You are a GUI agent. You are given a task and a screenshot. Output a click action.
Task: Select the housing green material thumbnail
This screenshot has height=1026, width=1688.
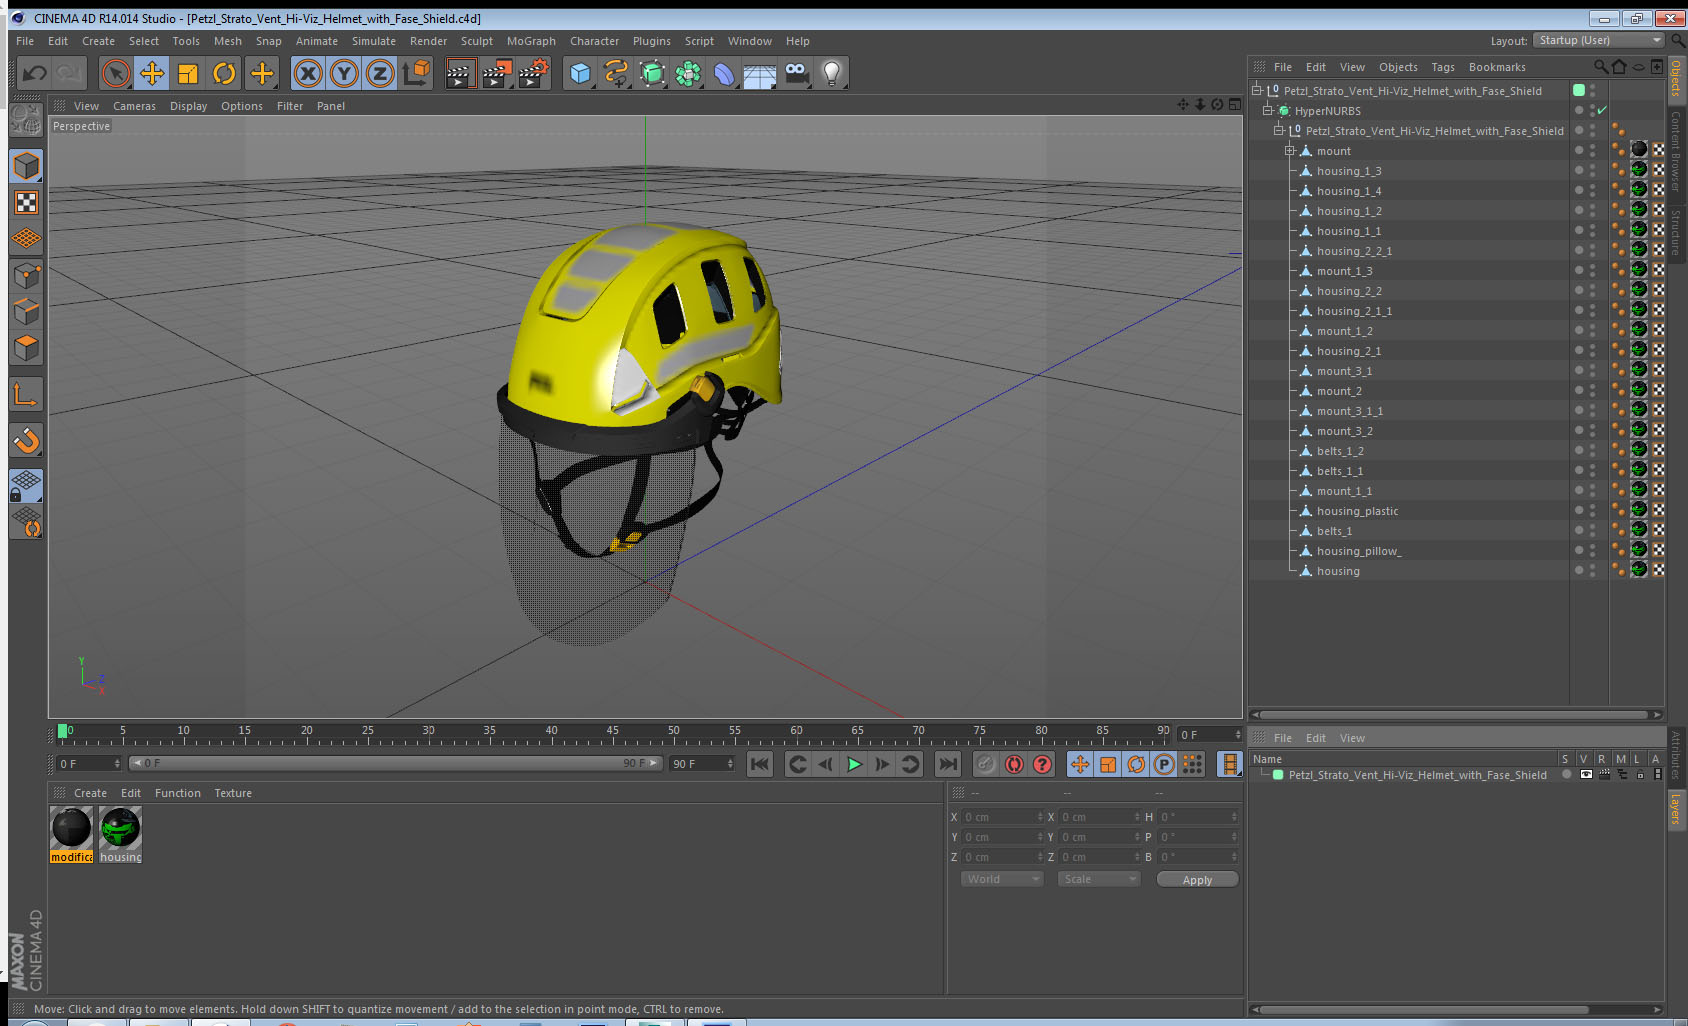(121, 829)
